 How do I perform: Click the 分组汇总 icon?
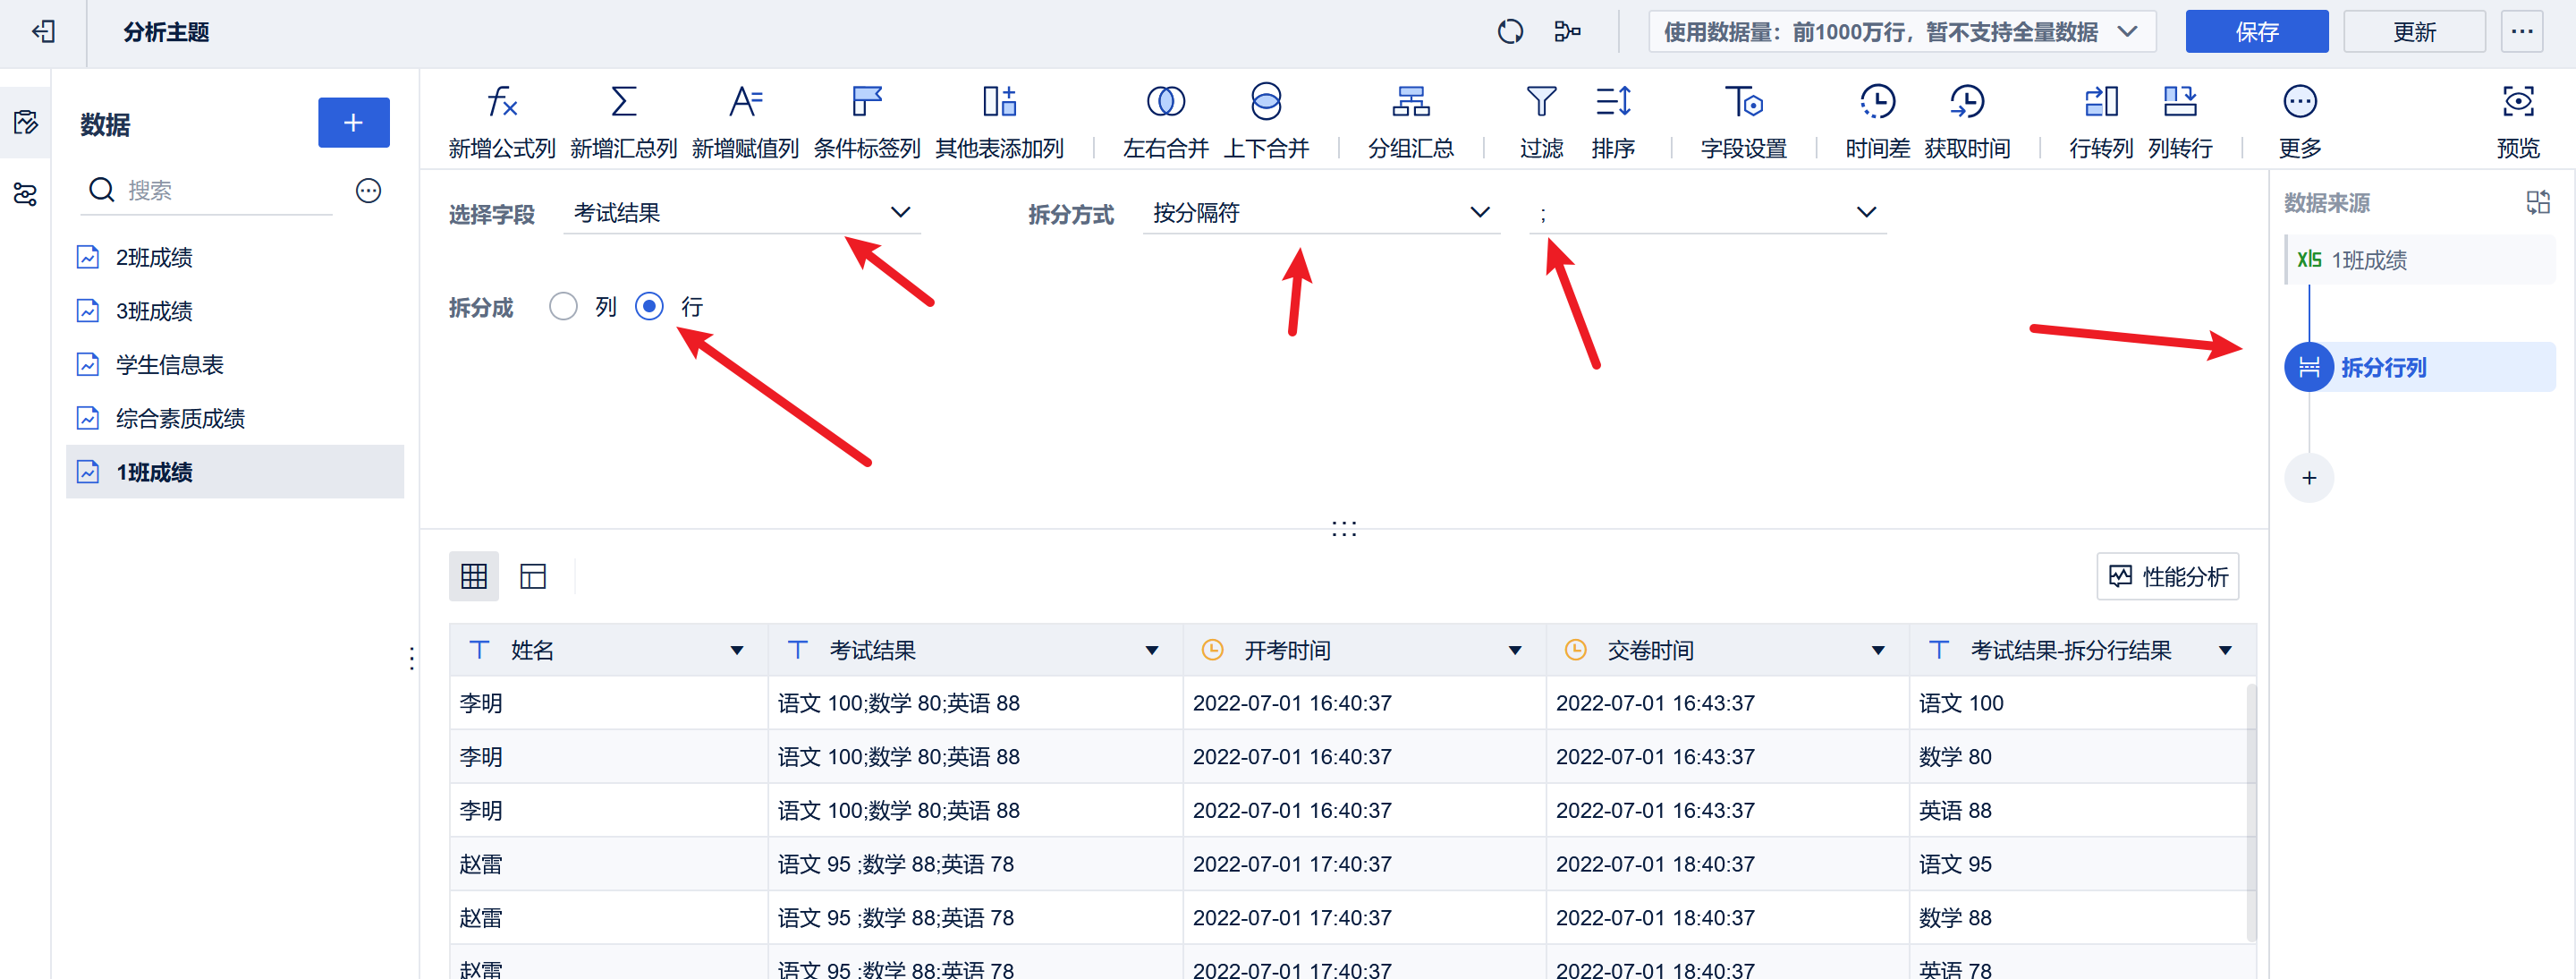tap(1410, 102)
